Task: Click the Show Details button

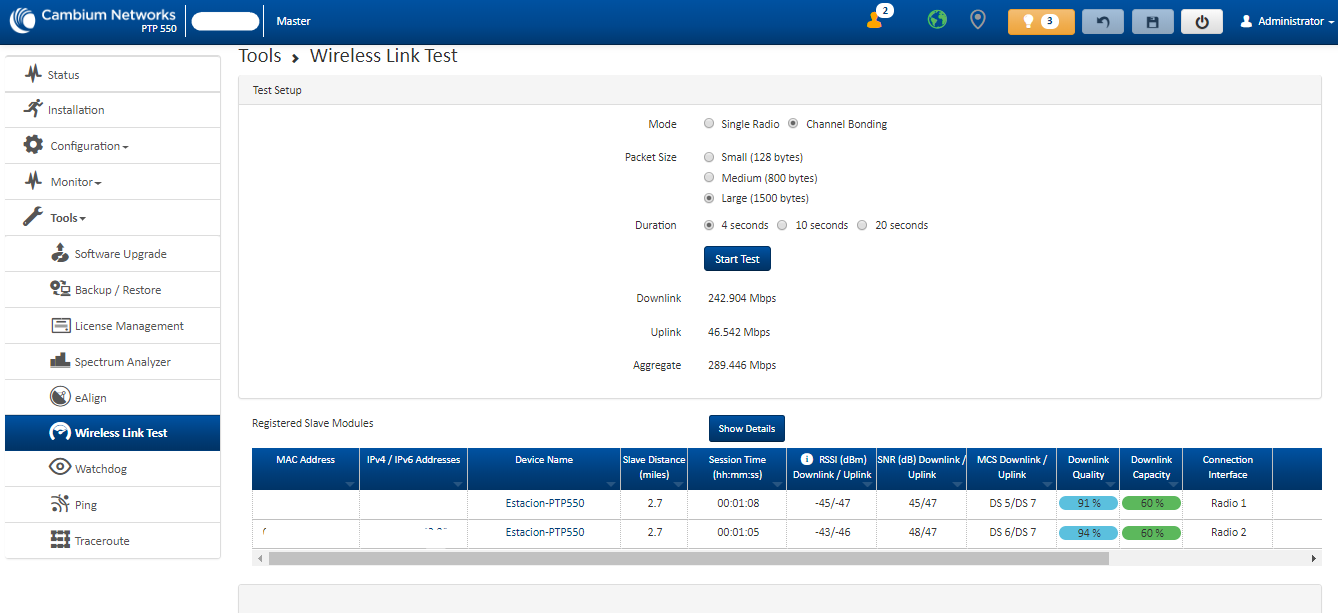Action: (746, 428)
